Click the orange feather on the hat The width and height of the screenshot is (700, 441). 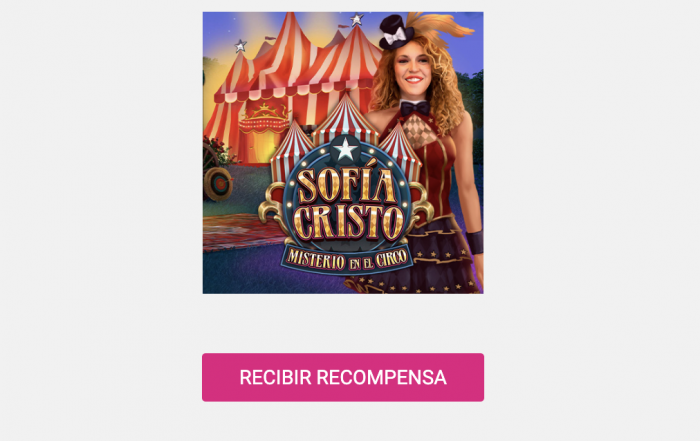[x=442, y=28]
